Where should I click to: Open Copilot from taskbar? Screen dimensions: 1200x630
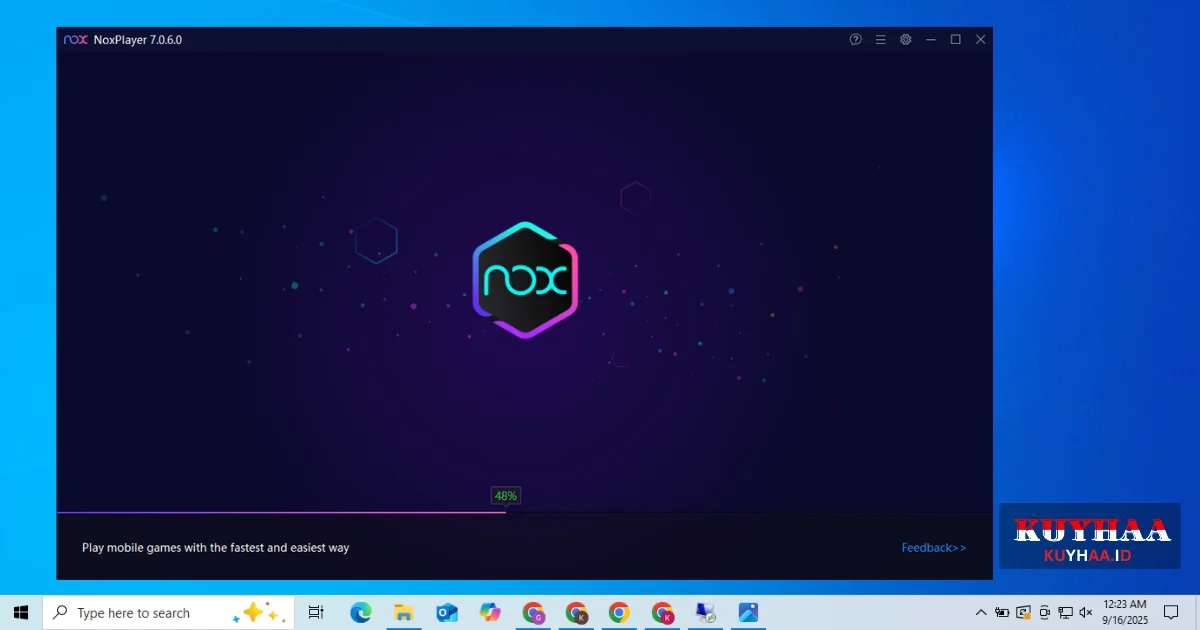tap(490, 612)
